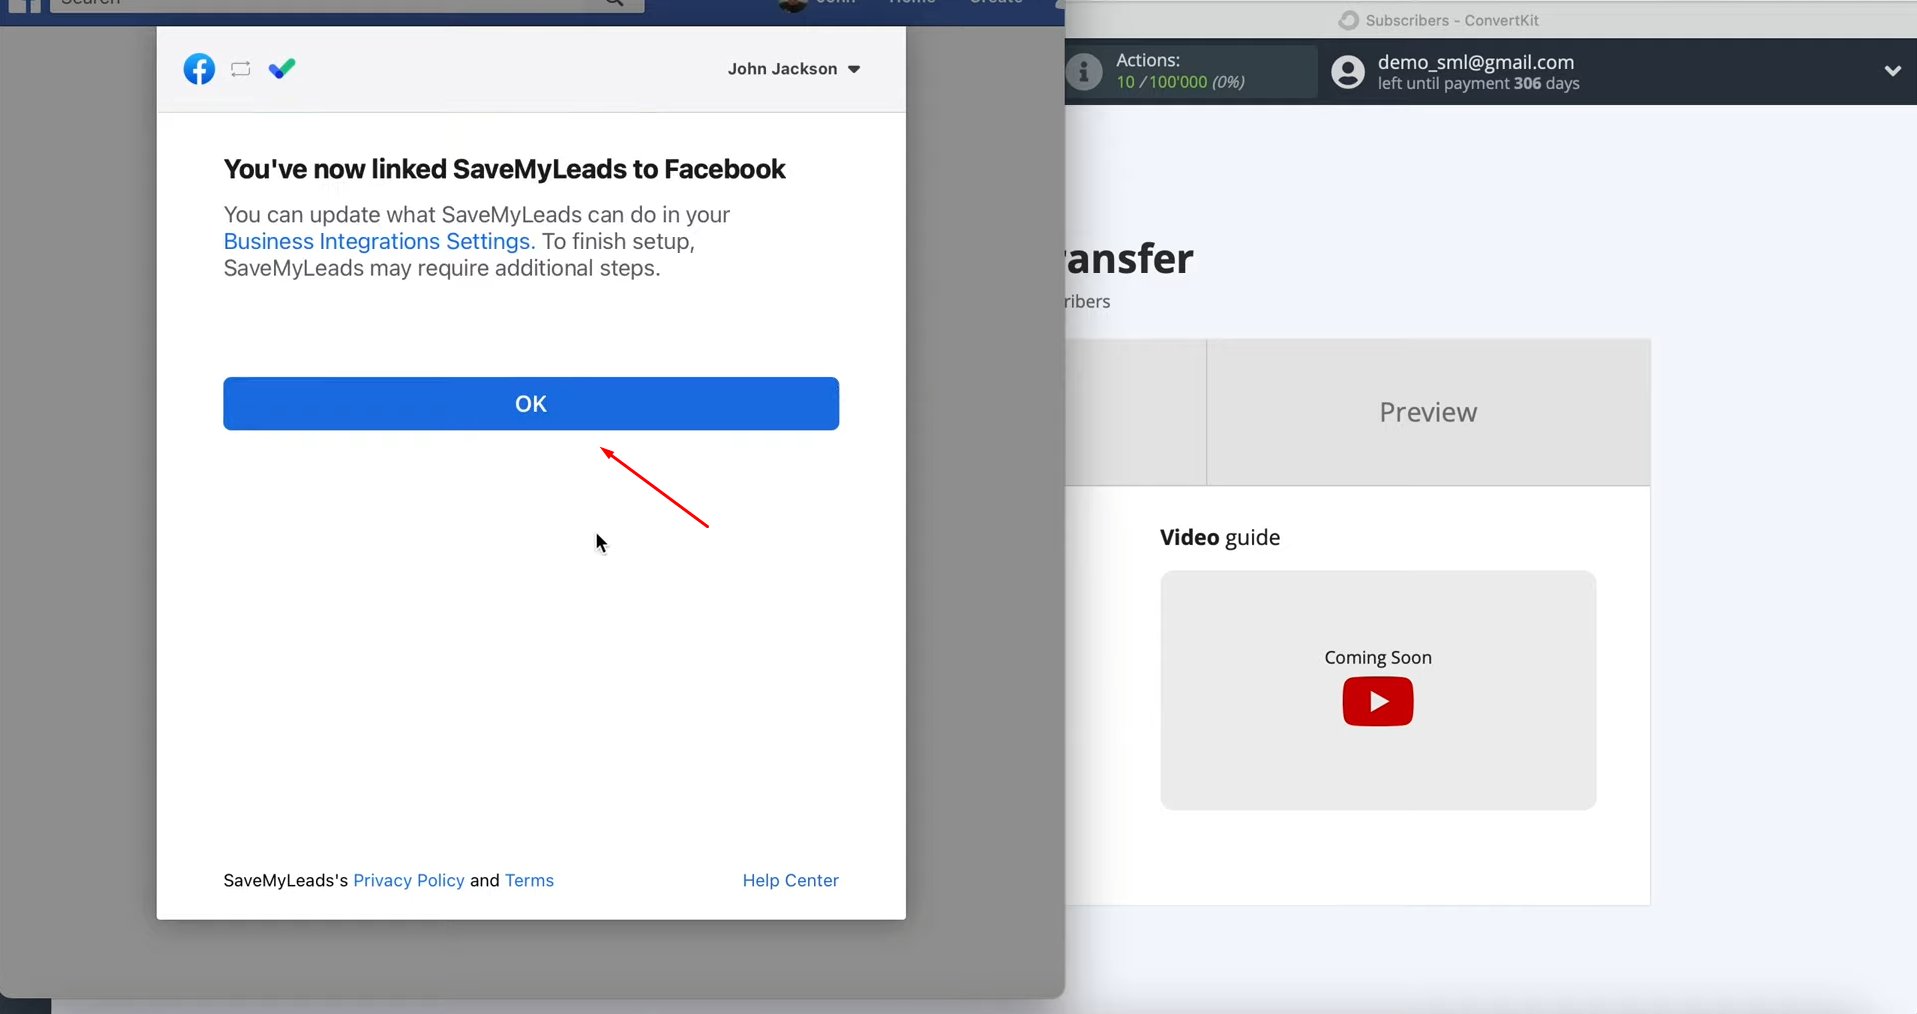Click the sync arrows icon between logos
This screenshot has width=1917, height=1014.
pyautogui.click(x=241, y=69)
